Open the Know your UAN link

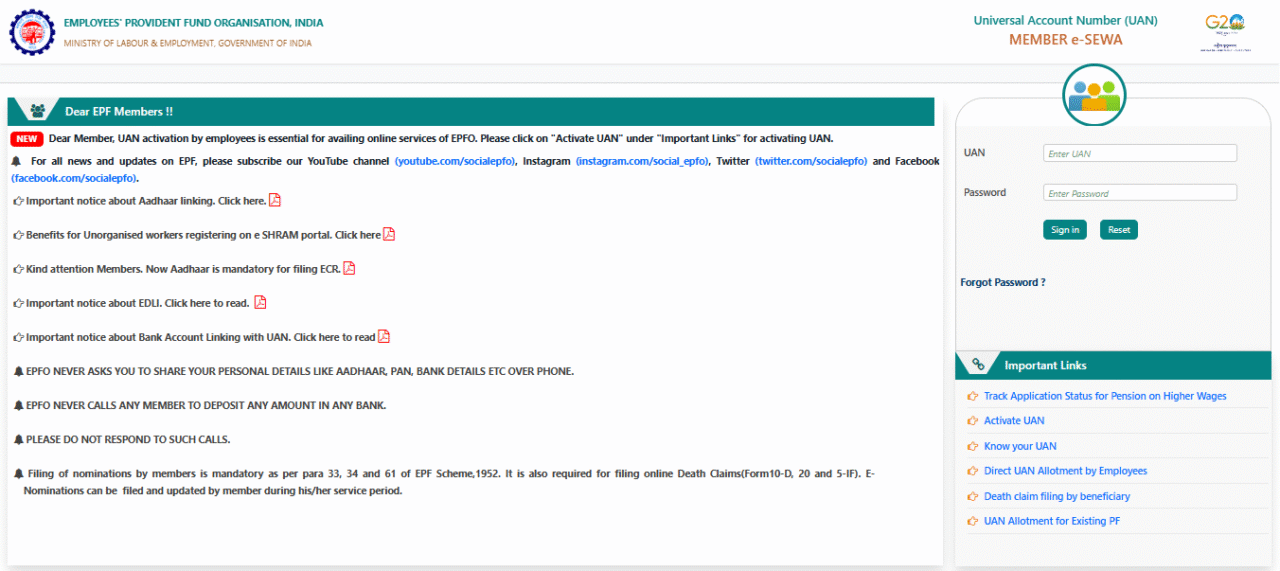[1020, 446]
